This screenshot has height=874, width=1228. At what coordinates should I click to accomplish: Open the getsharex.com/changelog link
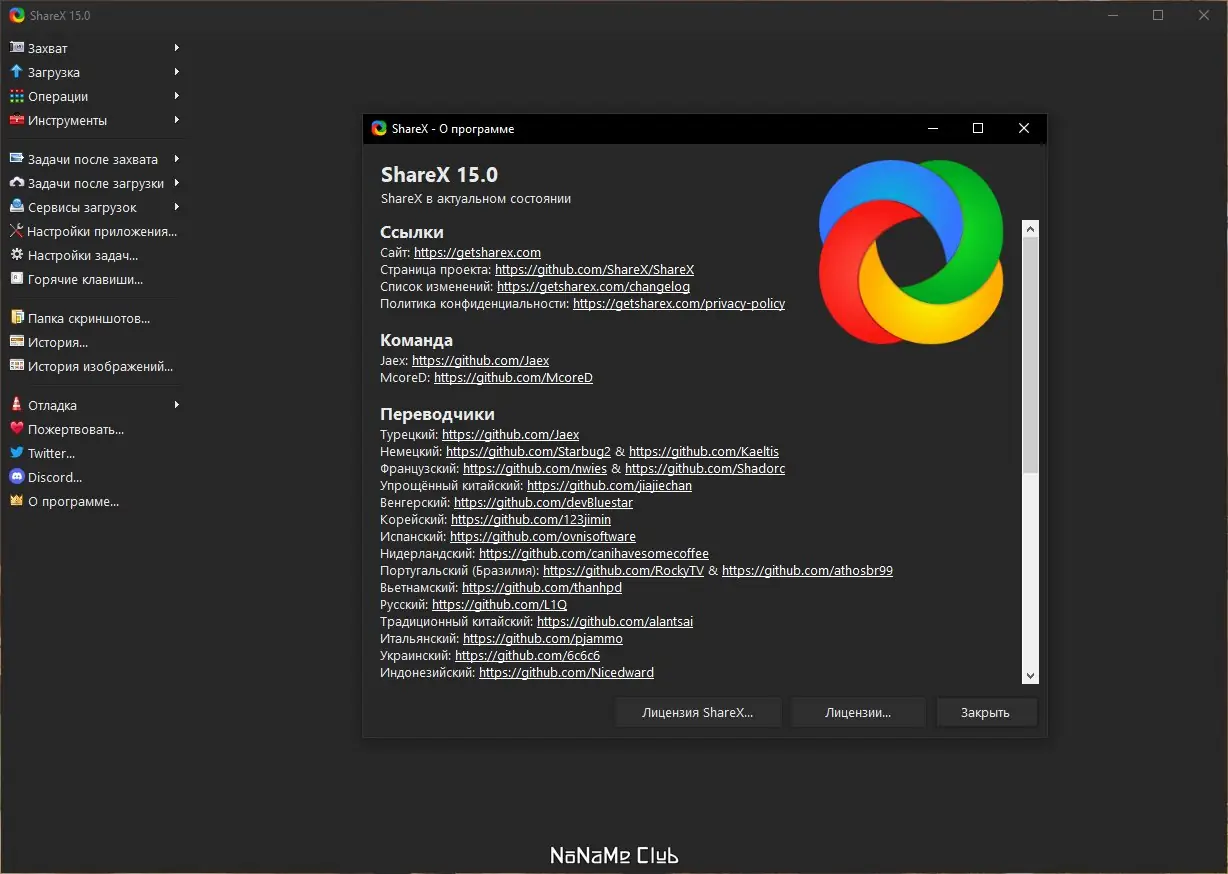click(x=593, y=287)
